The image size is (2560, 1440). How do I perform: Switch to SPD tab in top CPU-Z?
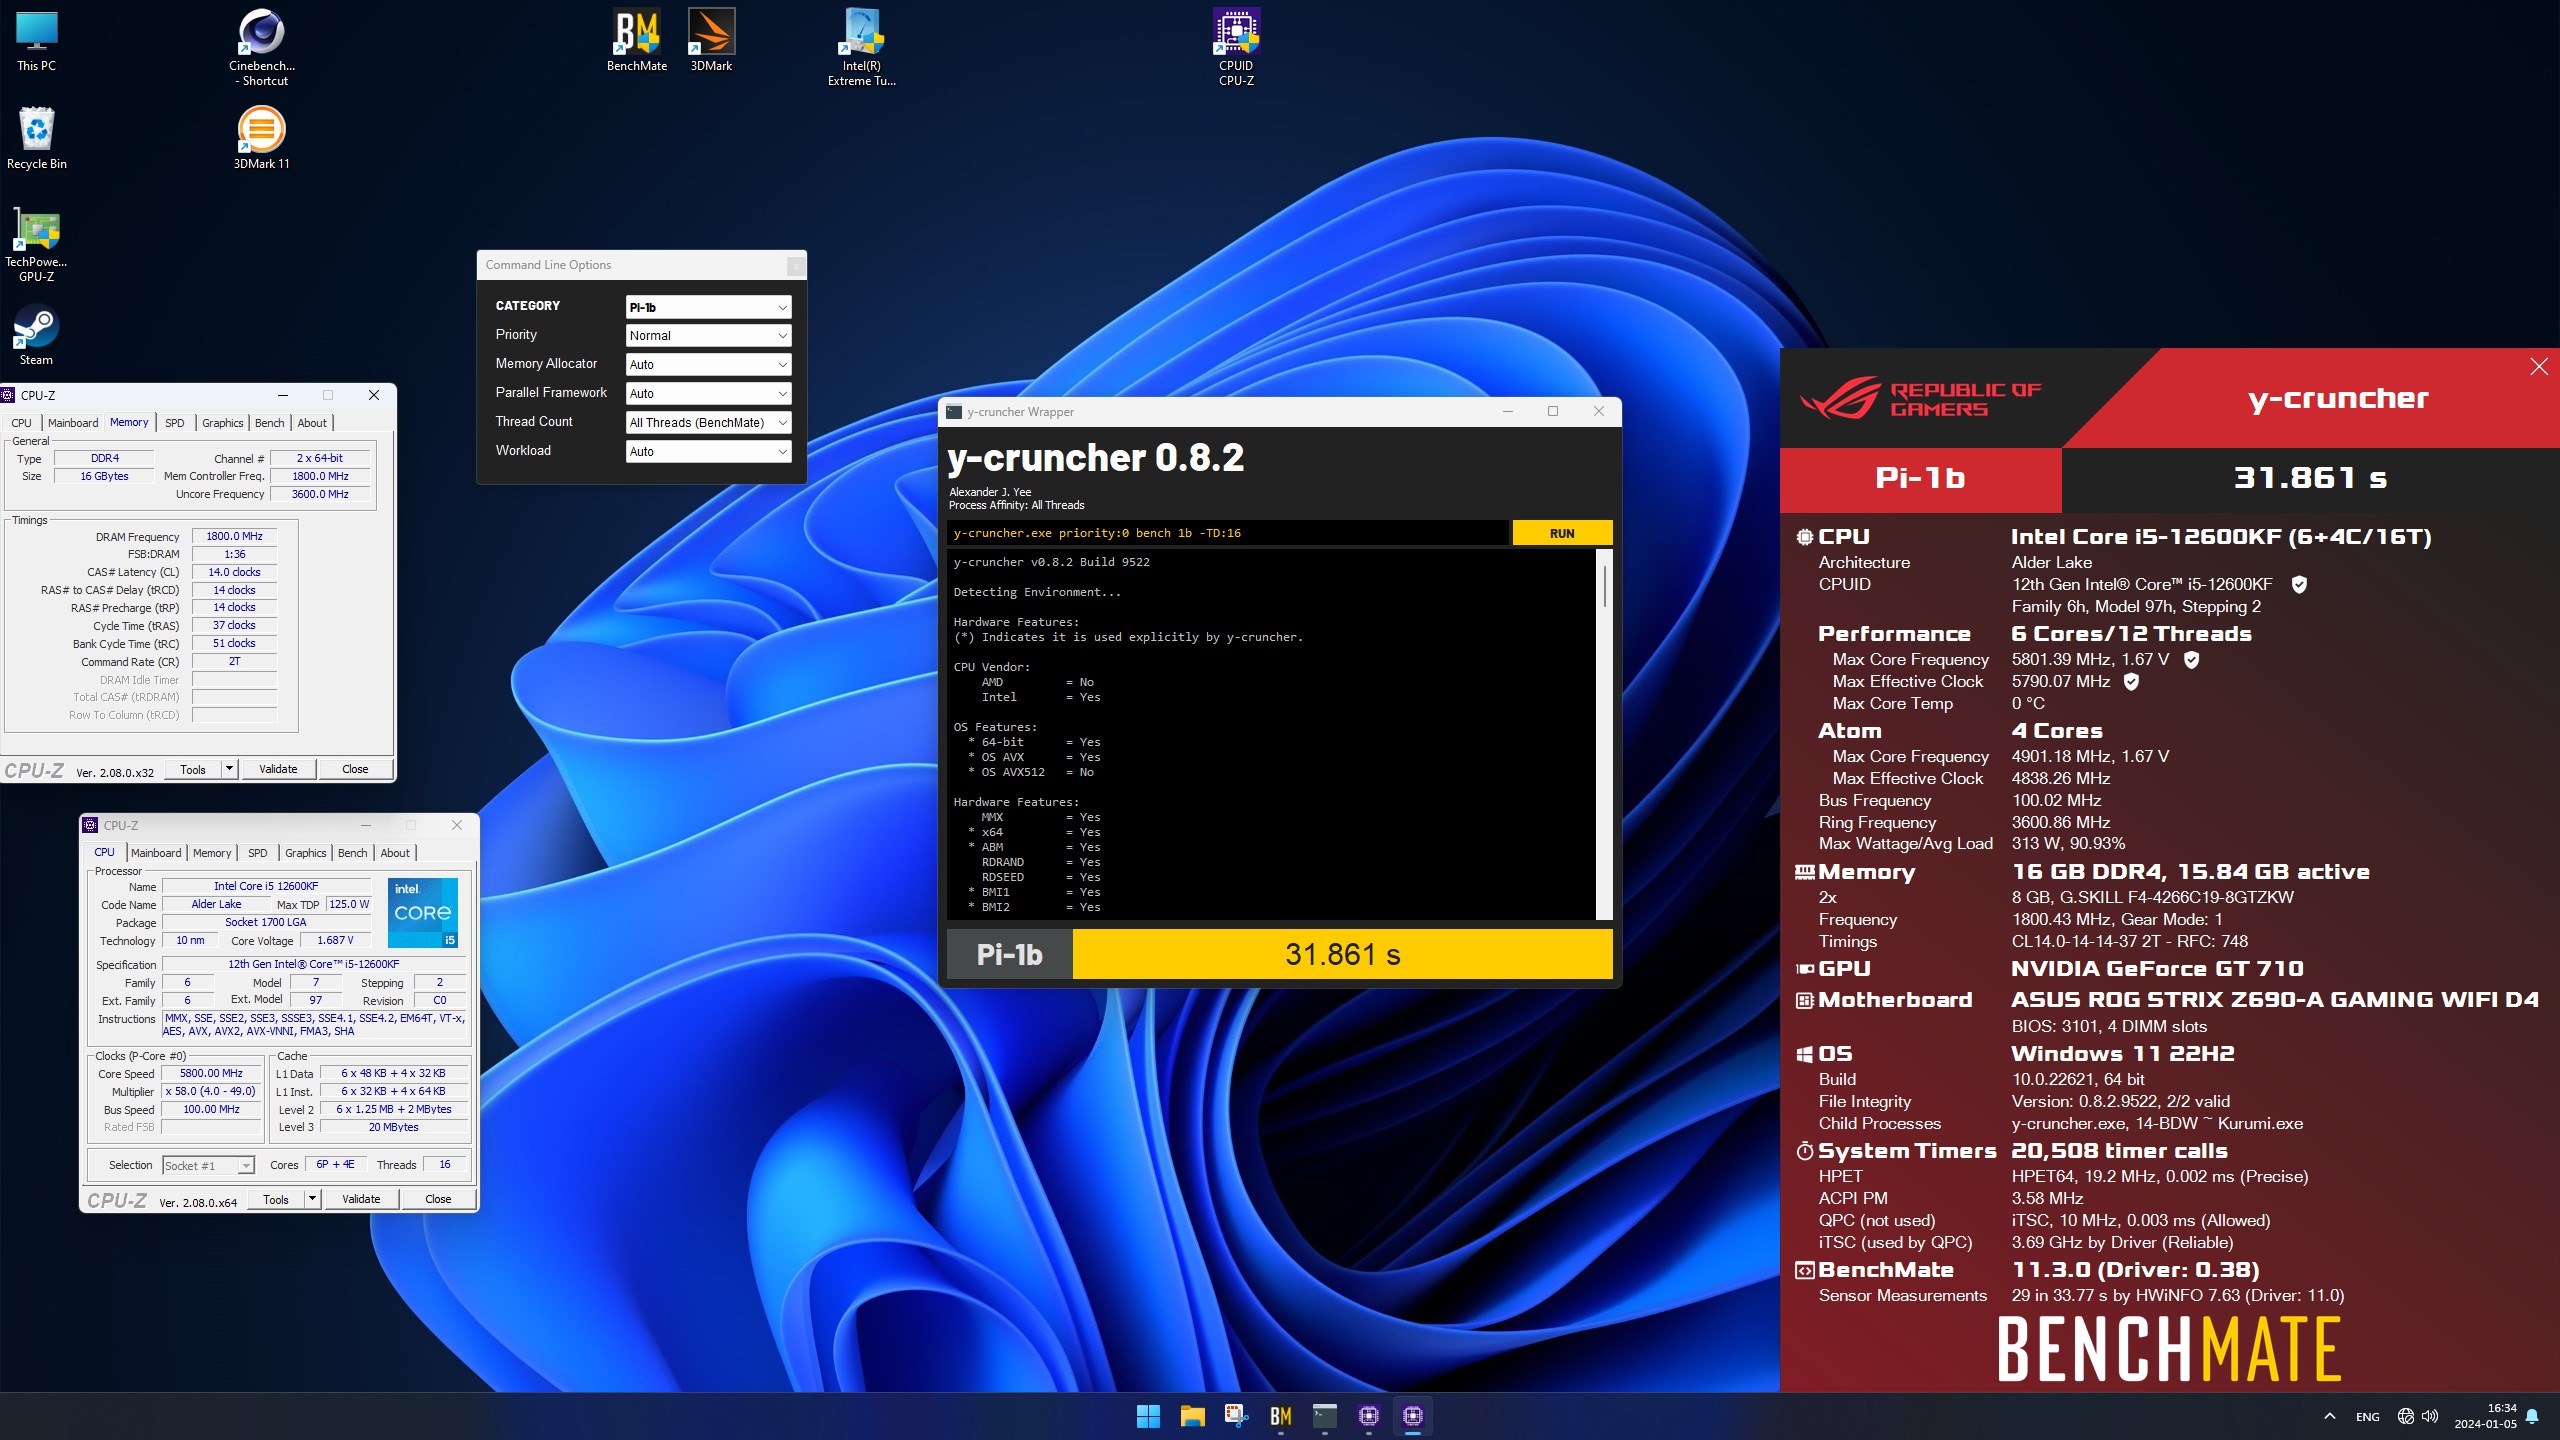(x=175, y=423)
